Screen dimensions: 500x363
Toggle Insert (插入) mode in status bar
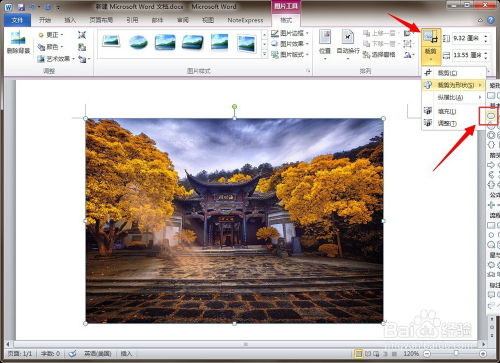click(x=126, y=353)
